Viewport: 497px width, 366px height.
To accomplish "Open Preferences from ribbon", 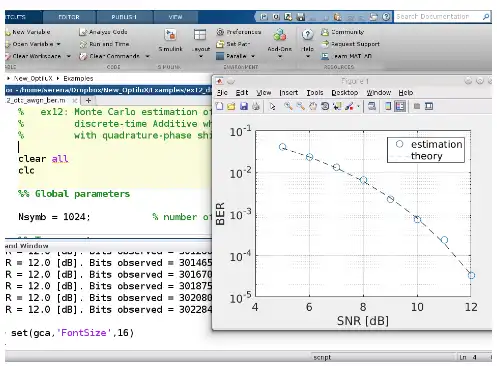I will pyautogui.click(x=239, y=32).
